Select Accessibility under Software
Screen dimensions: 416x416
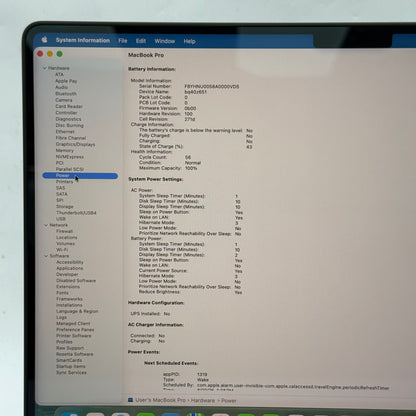(70, 262)
